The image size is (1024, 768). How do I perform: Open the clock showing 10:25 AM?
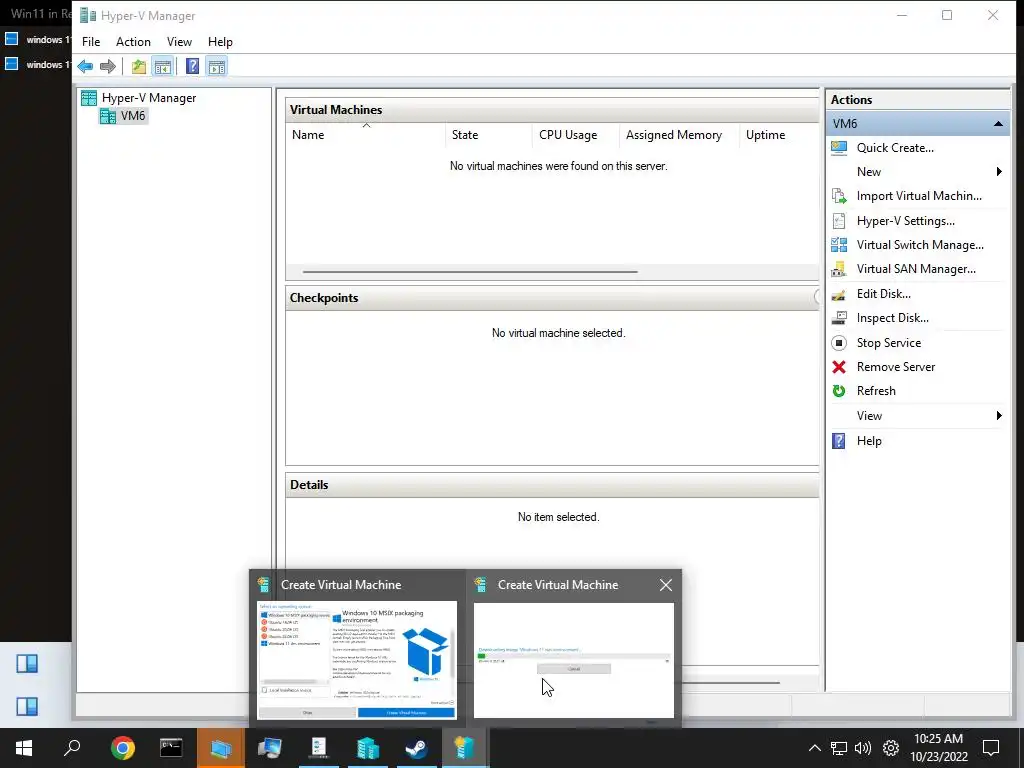tap(938, 748)
